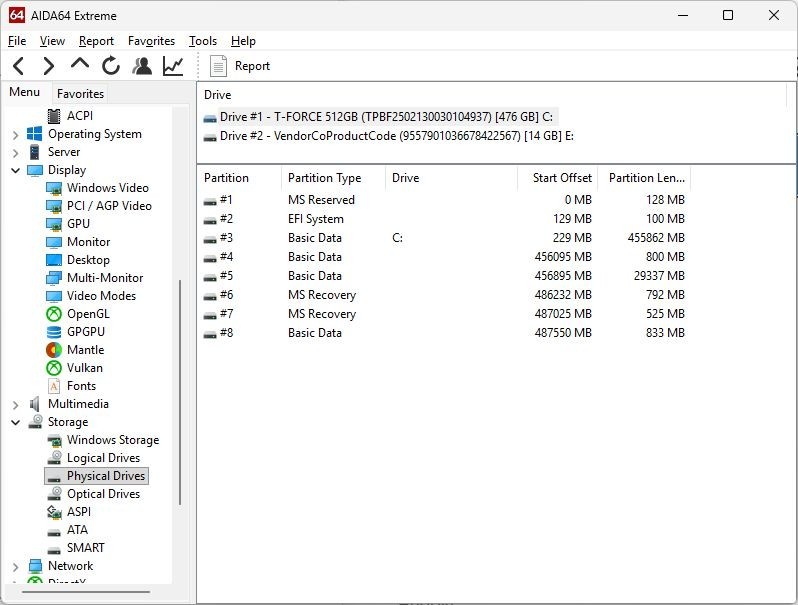Viewport: 798px width, 605px height.
Task: Open the View menu
Action: 52,41
